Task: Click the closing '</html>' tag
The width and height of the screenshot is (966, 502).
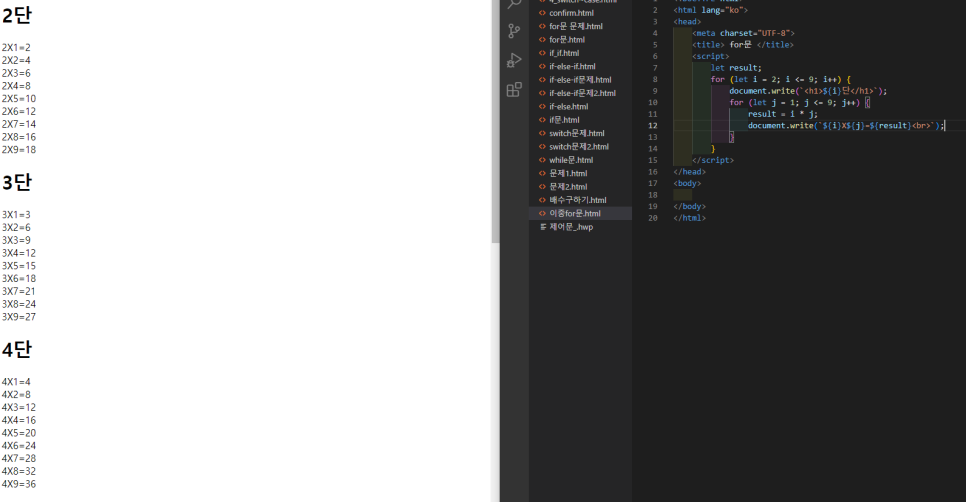Action: pos(689,218)
